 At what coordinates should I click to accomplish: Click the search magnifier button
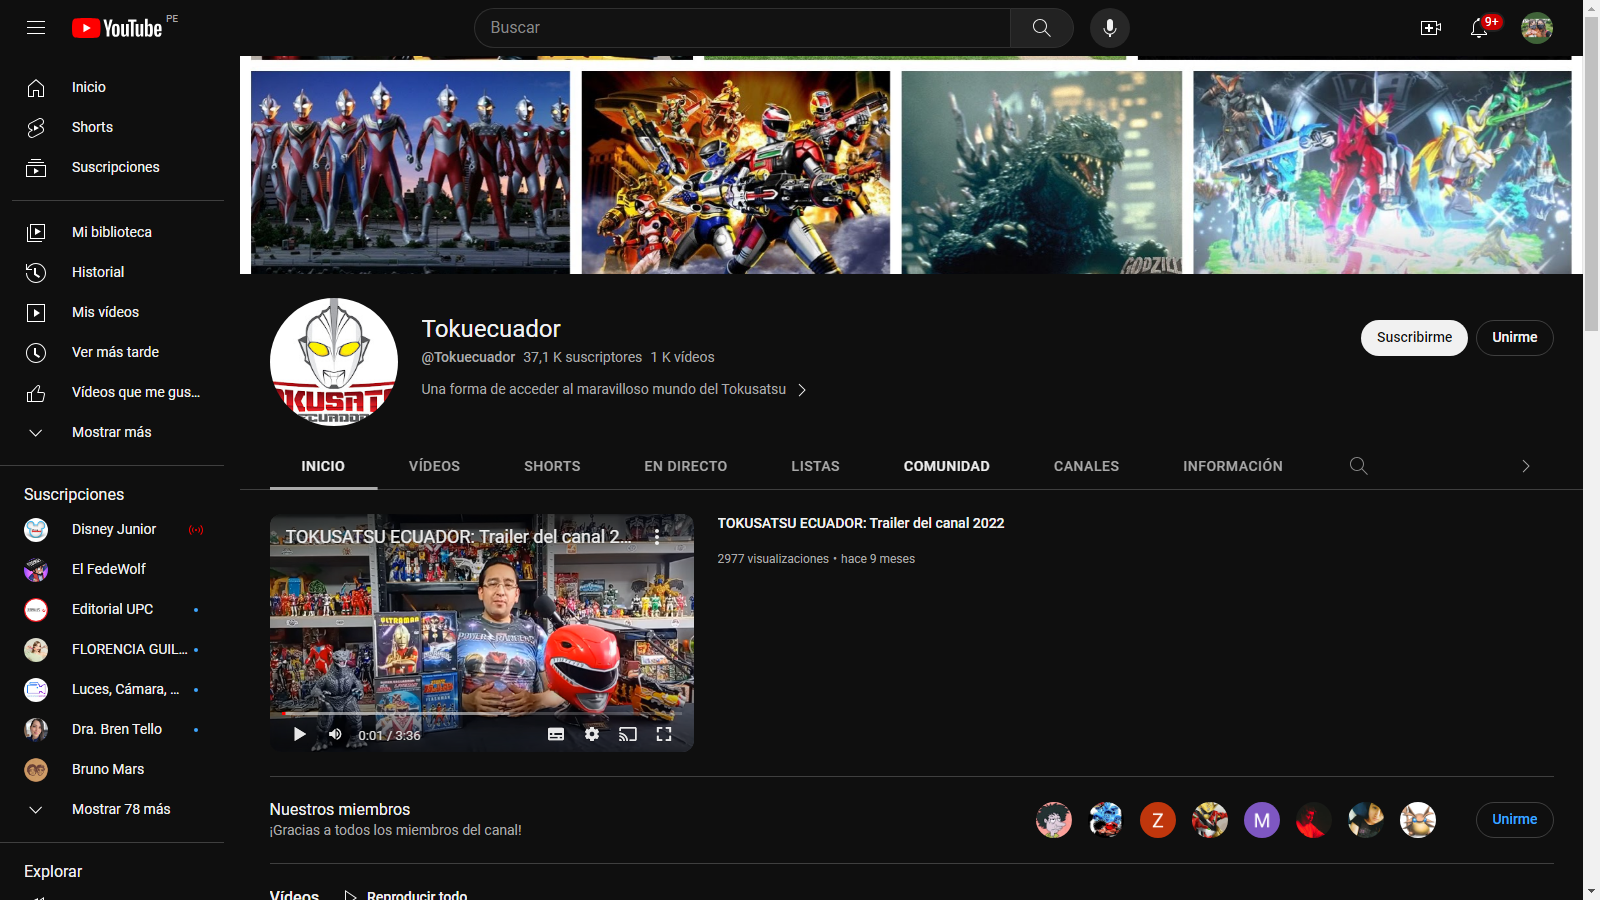1041,28
